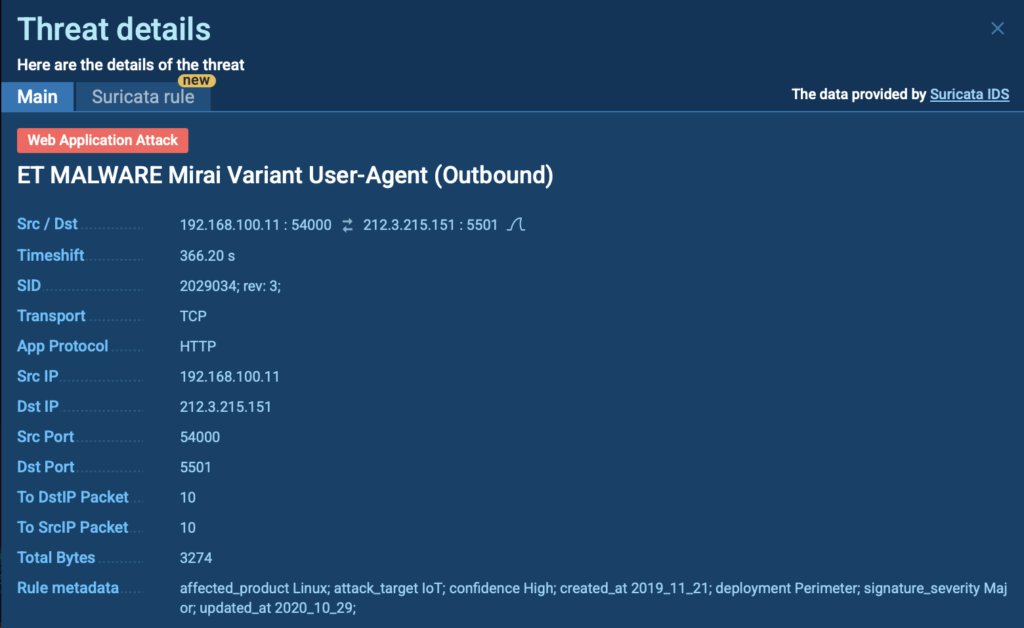
Task: Click the Web Application Attack category badge
Action: 102,140
